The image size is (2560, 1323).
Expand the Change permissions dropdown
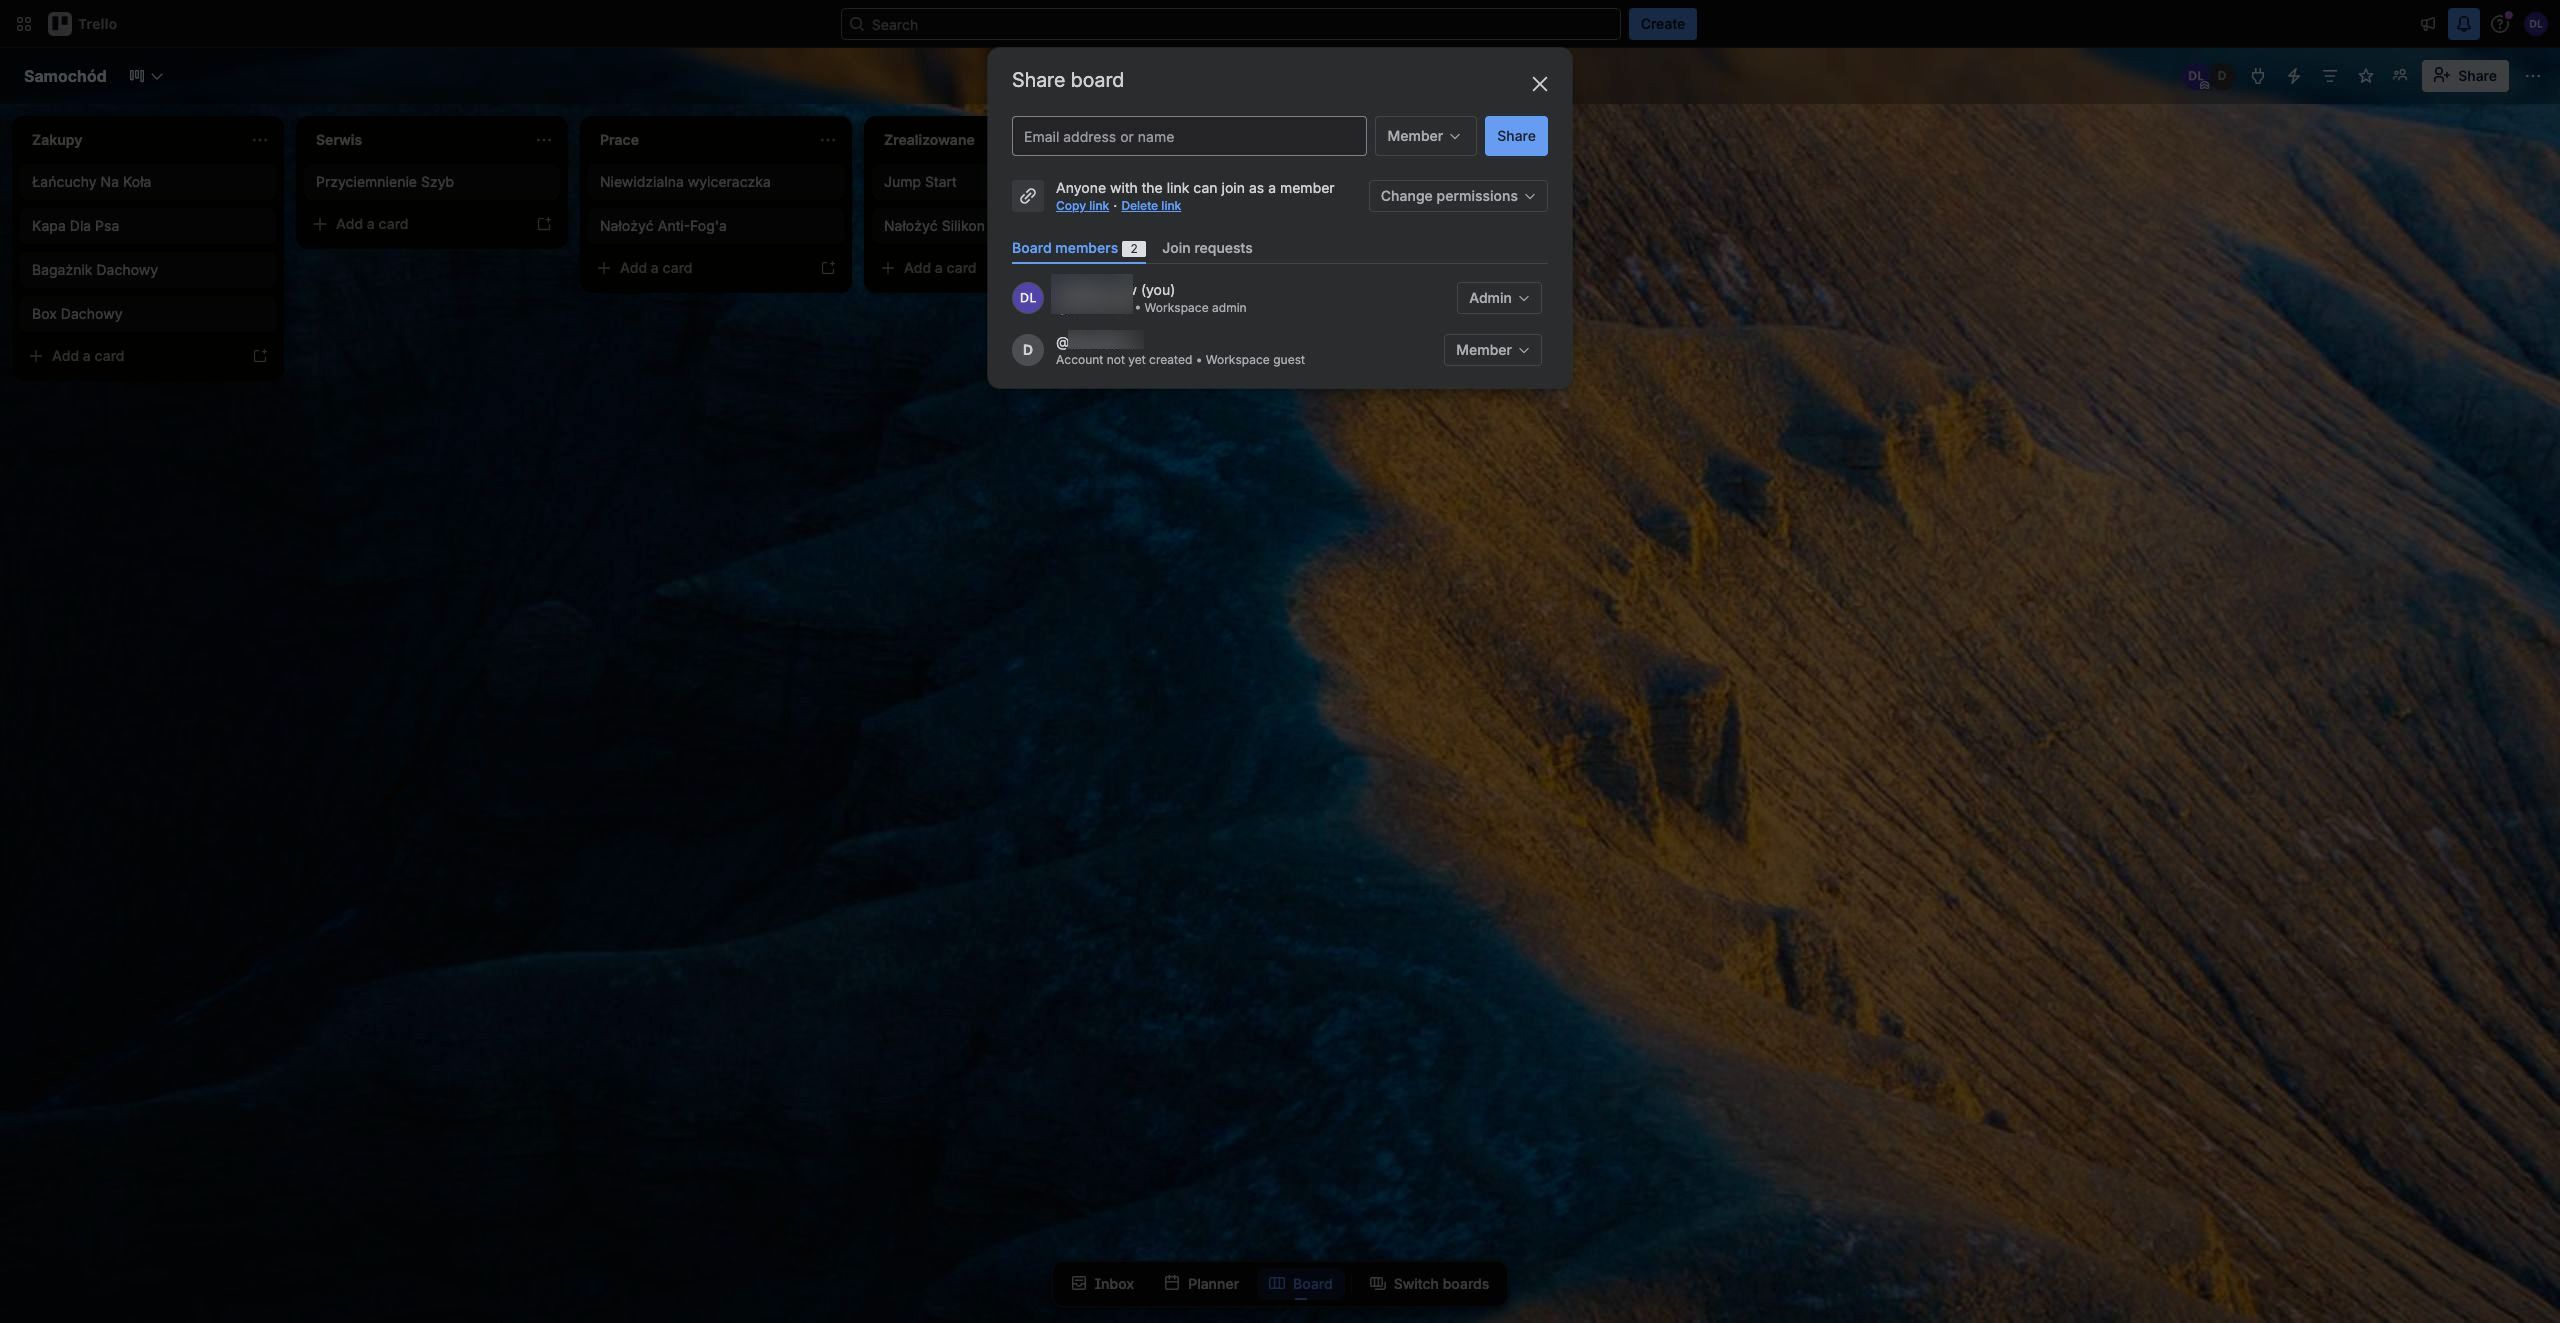[1458, 196]
